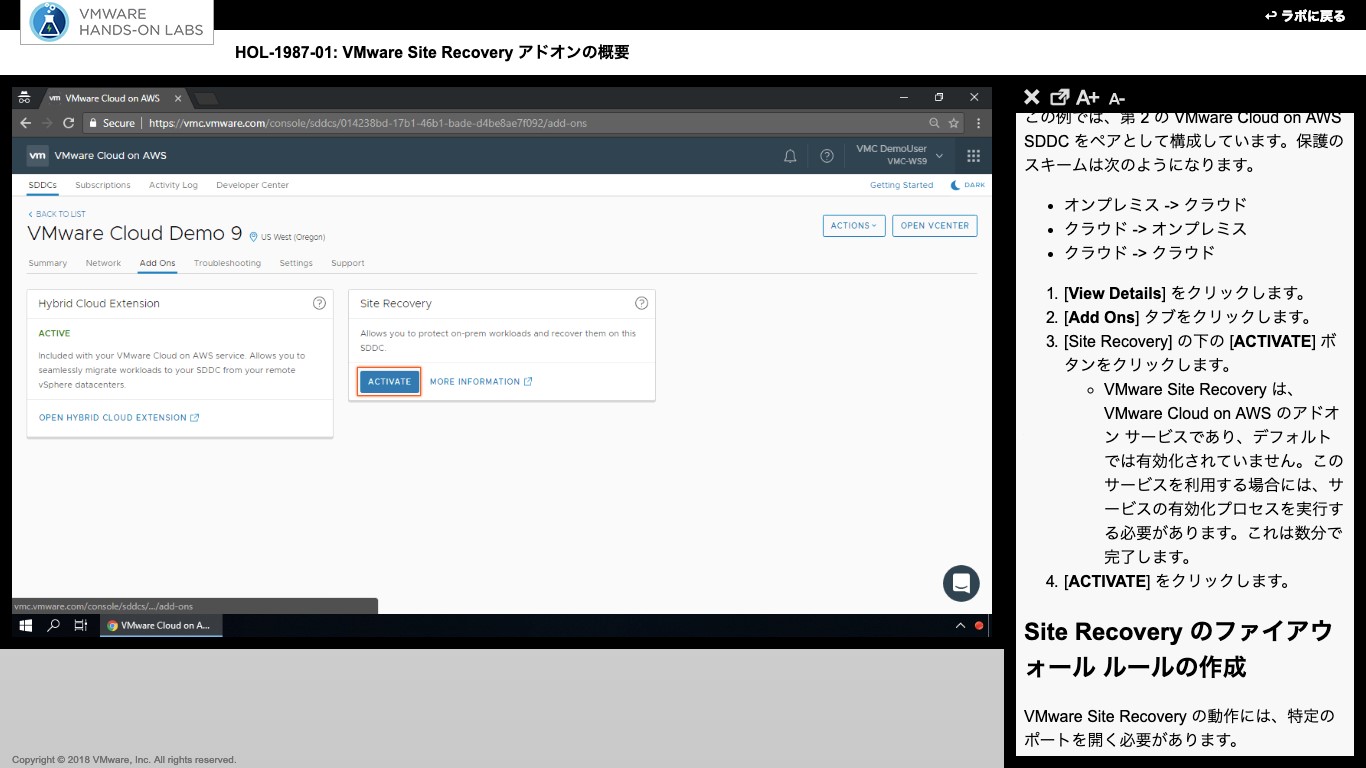
Task: Expand the VMC DemoUser account dropdown
Action: (898, 155)
